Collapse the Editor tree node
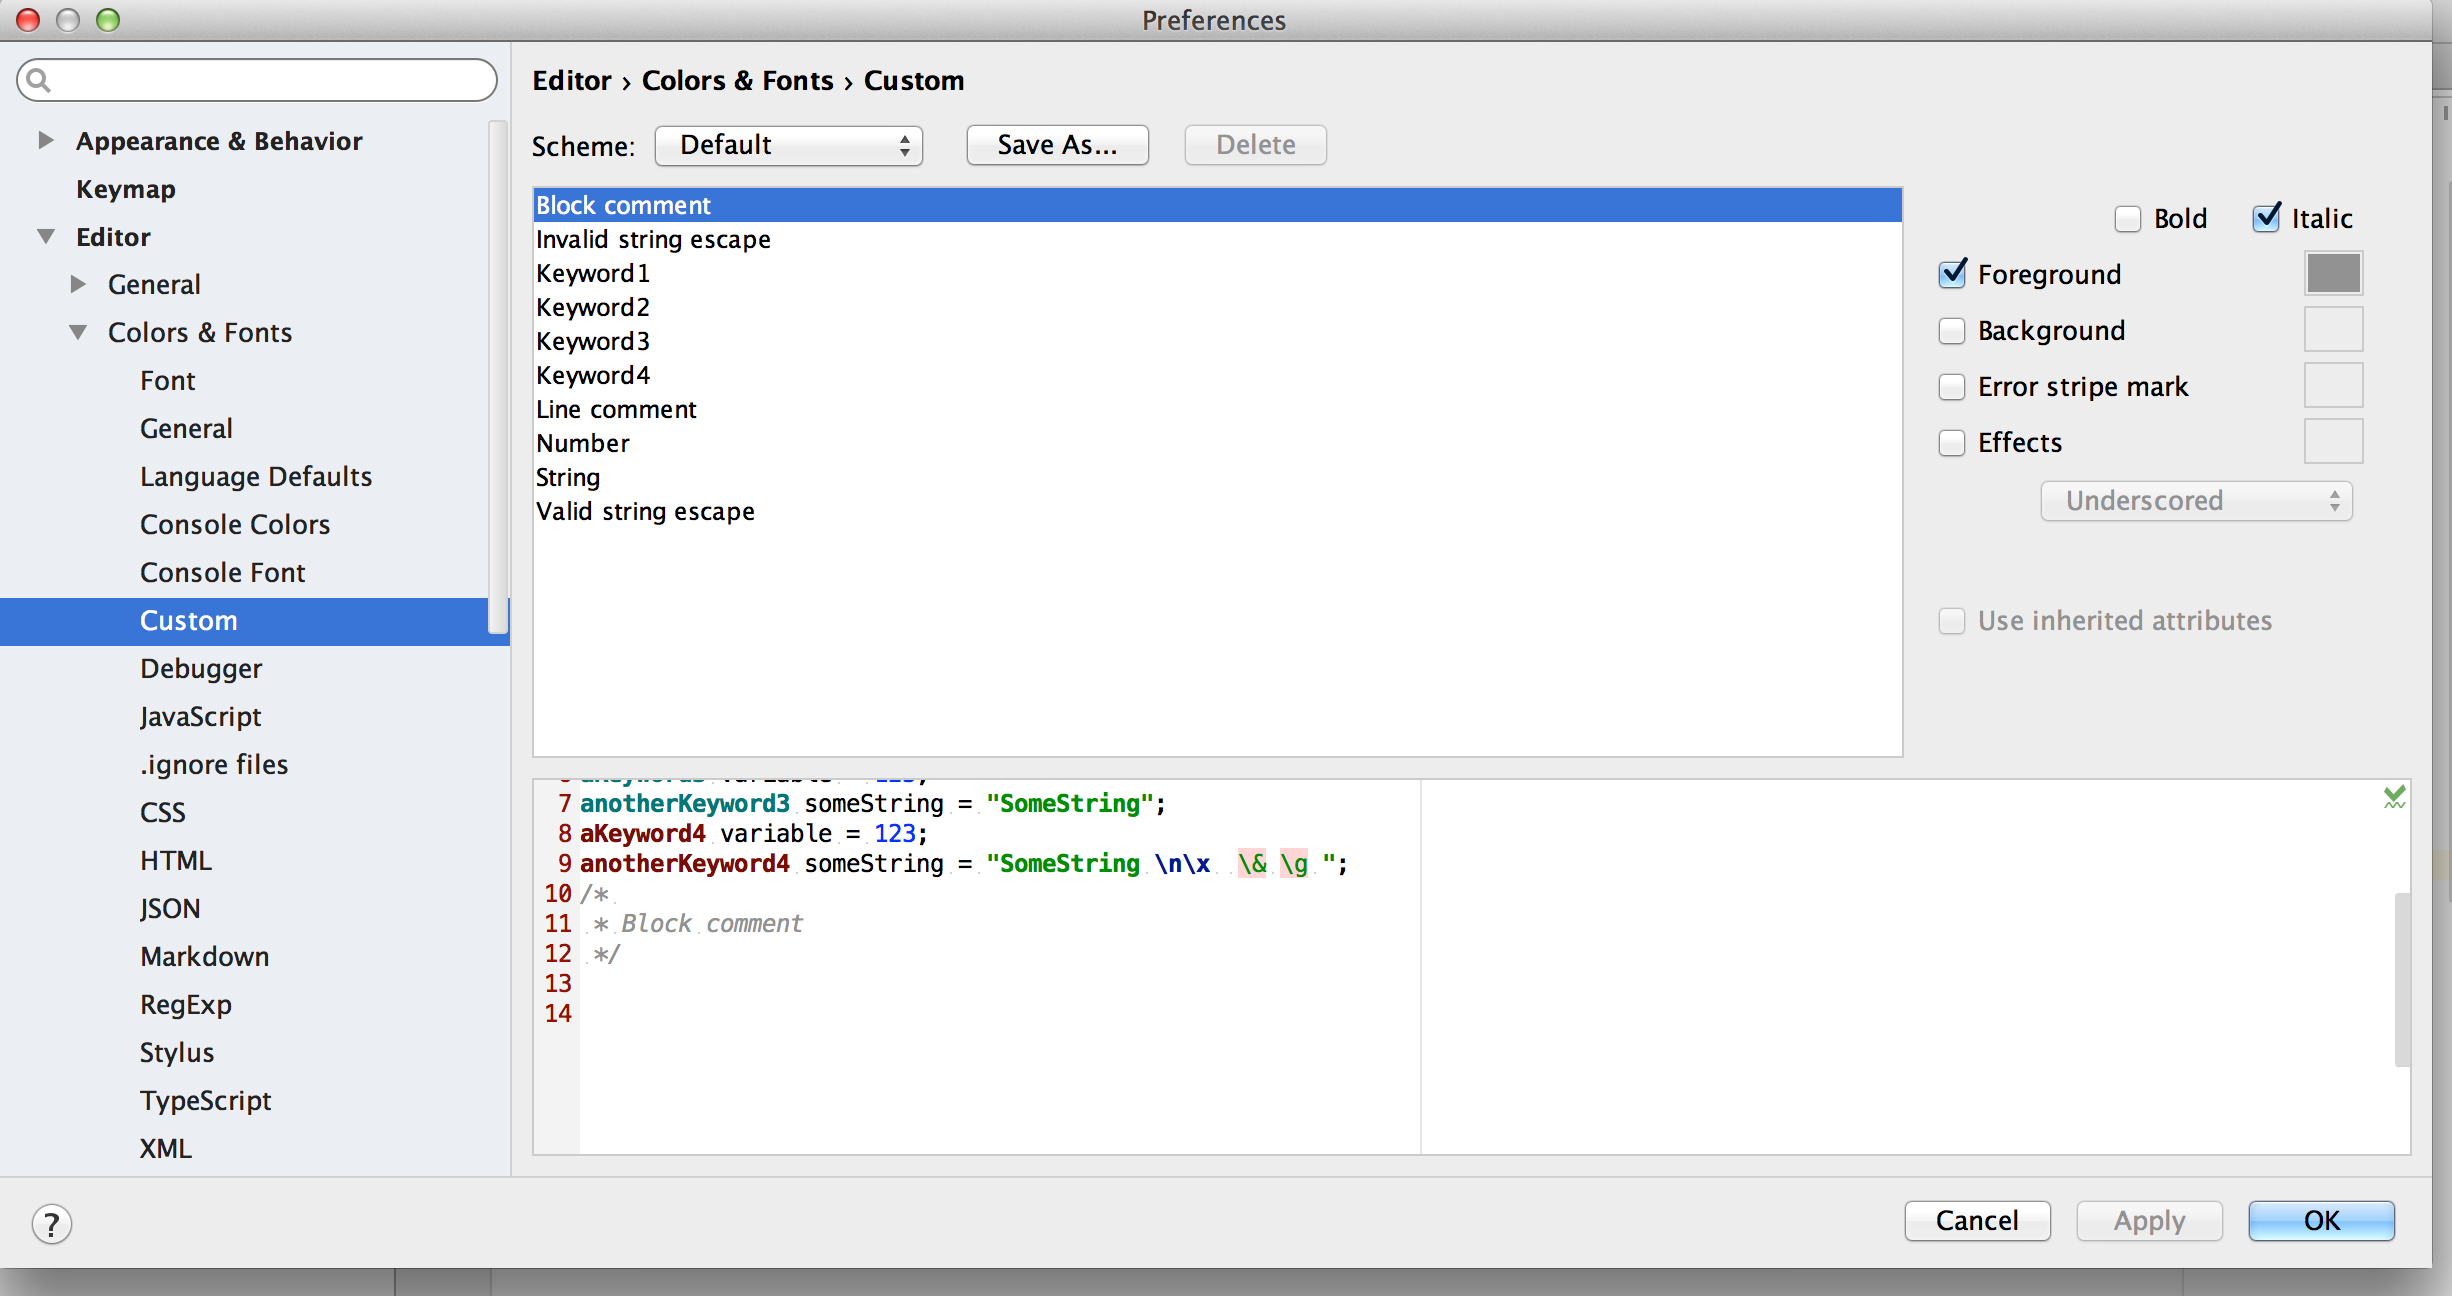Viewport: 2452px width, 1296px height. point(46,237)
